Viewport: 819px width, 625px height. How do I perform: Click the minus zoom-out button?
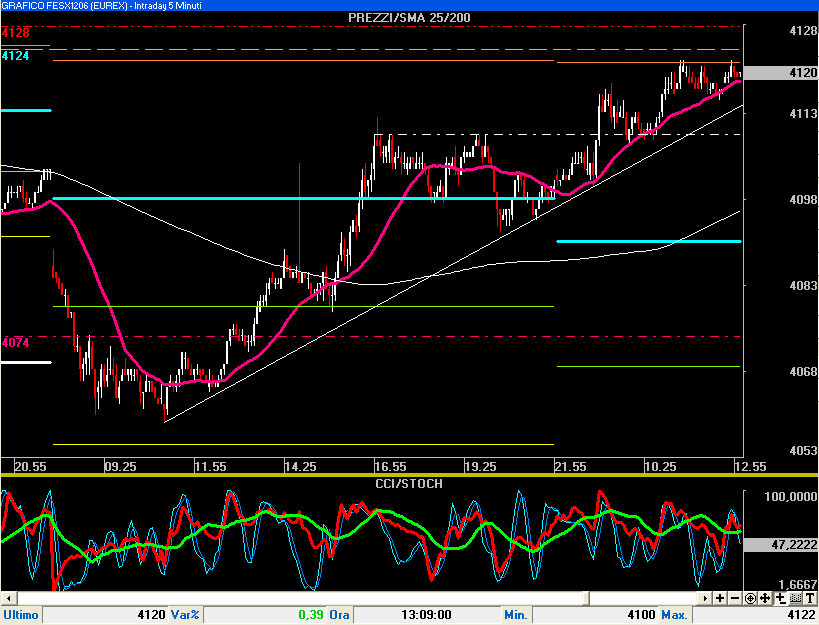pyautogui.click(x=735, y=598)
